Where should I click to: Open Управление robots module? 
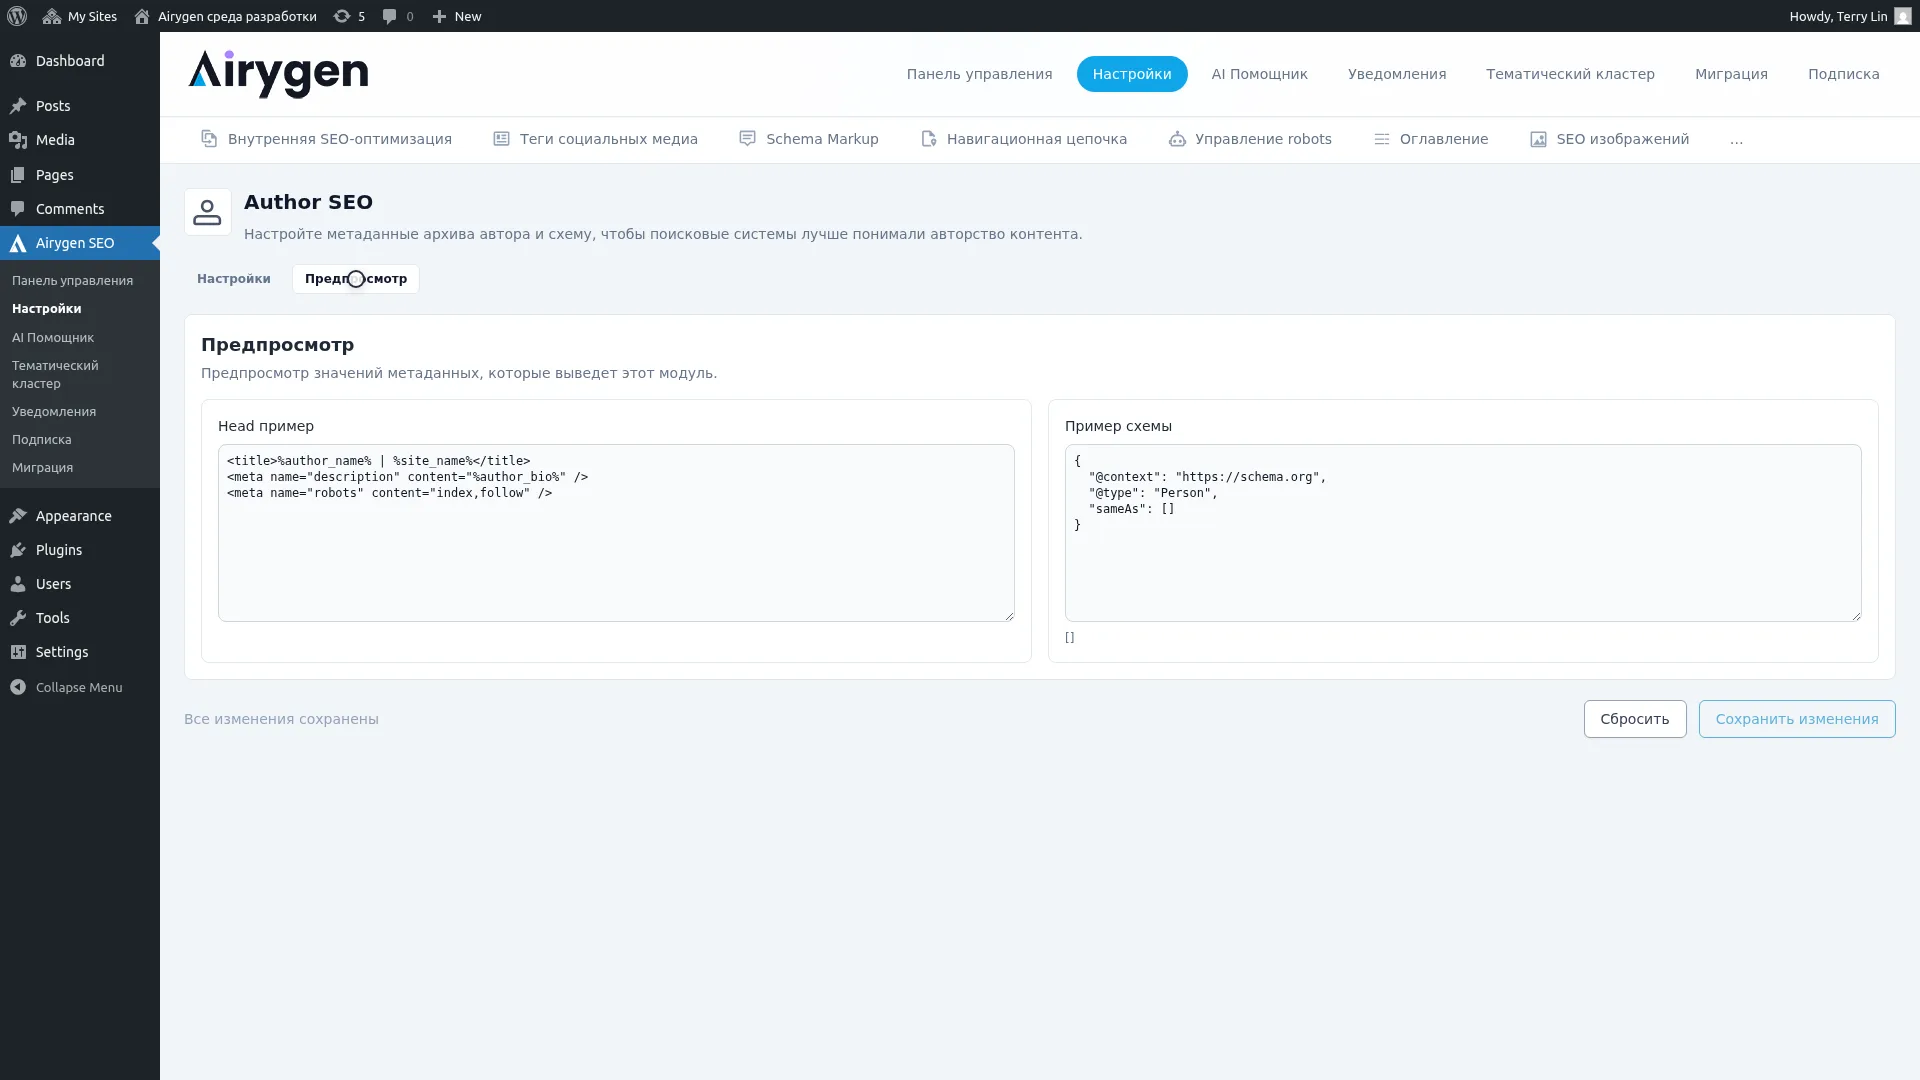[x=1250, y=139]
